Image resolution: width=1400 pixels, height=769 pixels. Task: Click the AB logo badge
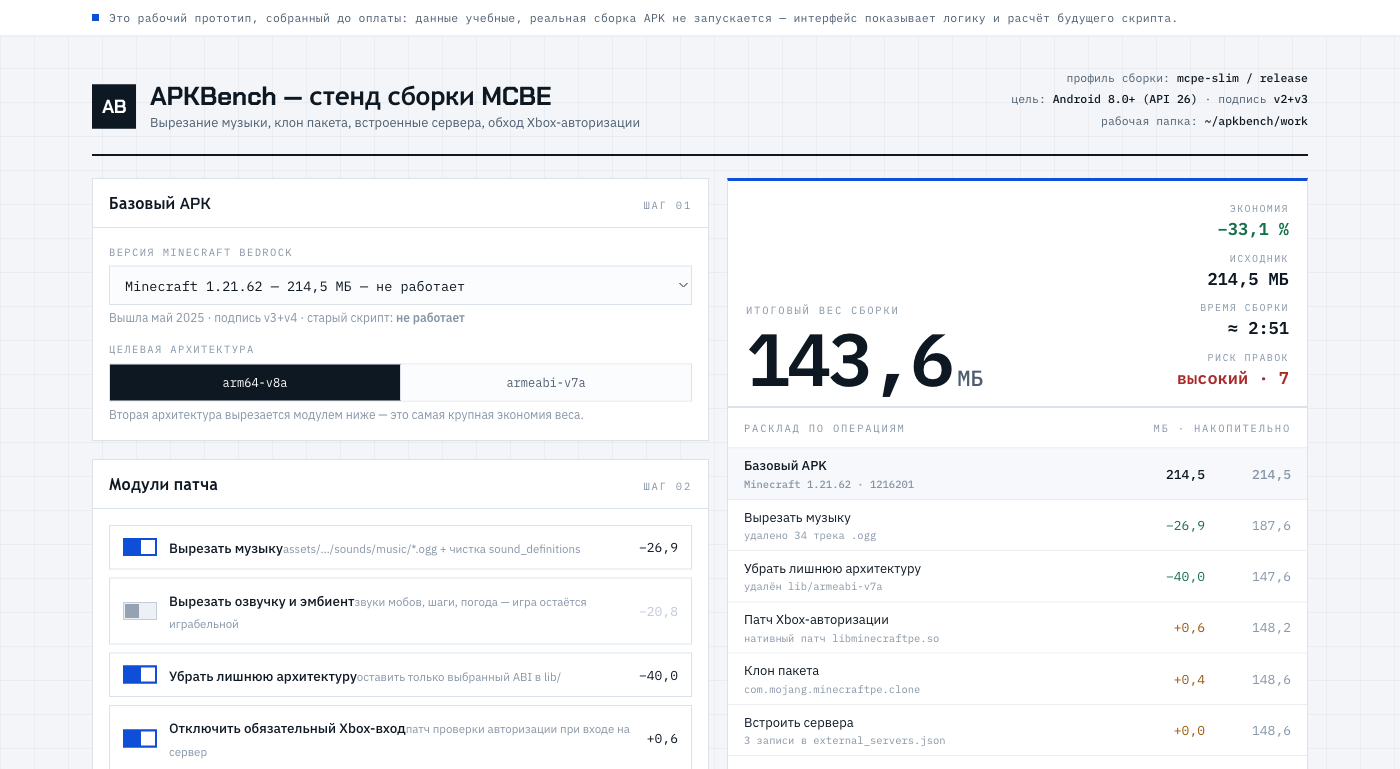(114, 107)
